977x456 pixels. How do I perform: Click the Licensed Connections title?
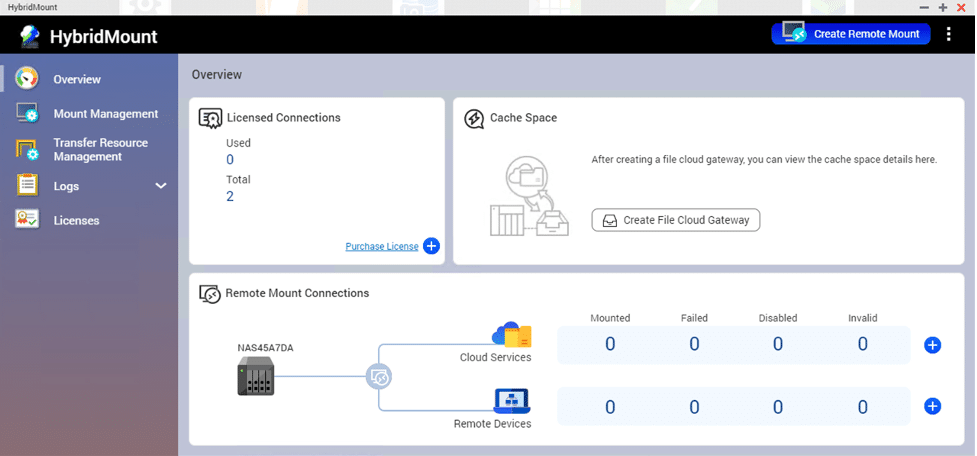coord(284,118)
